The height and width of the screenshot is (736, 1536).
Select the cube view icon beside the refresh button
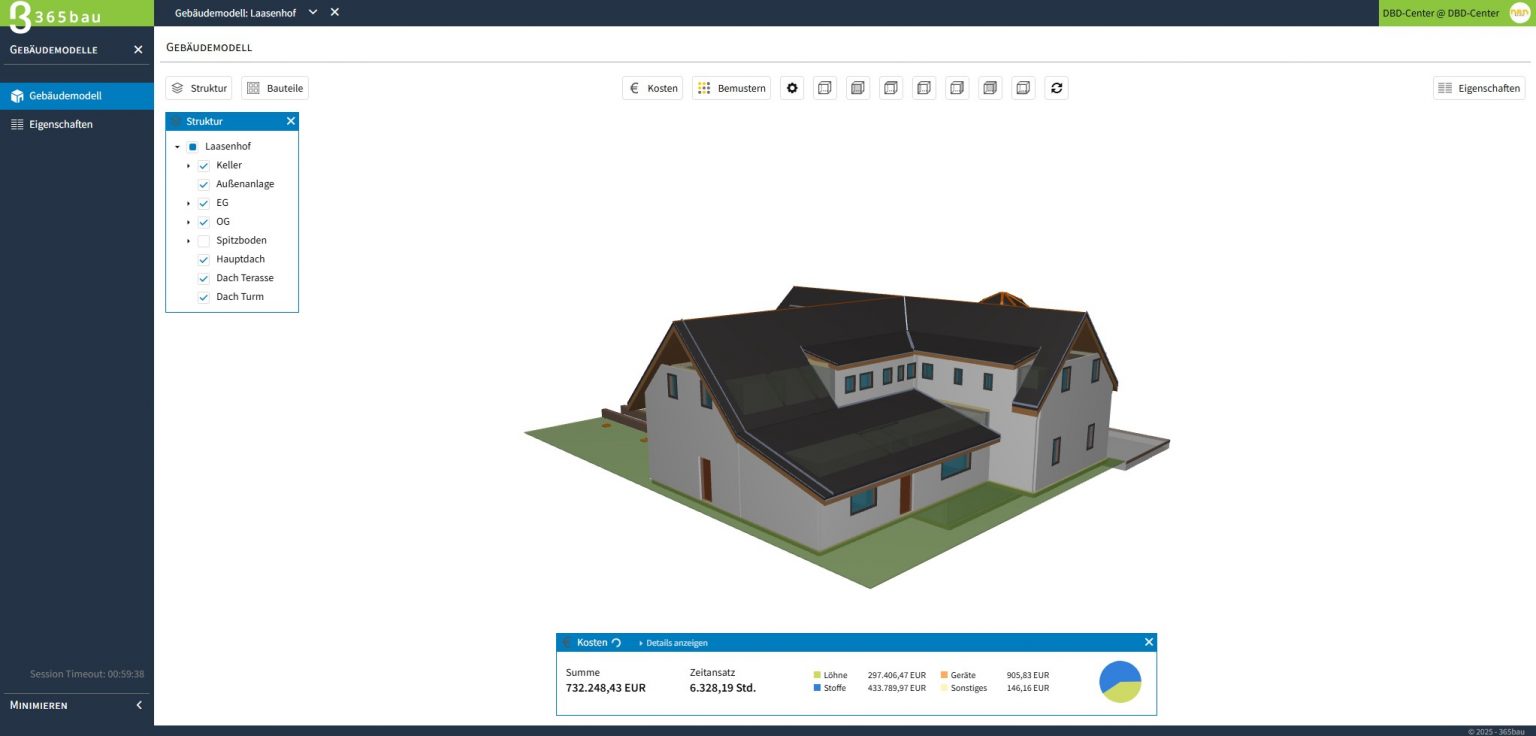(x=1023, y=88)
